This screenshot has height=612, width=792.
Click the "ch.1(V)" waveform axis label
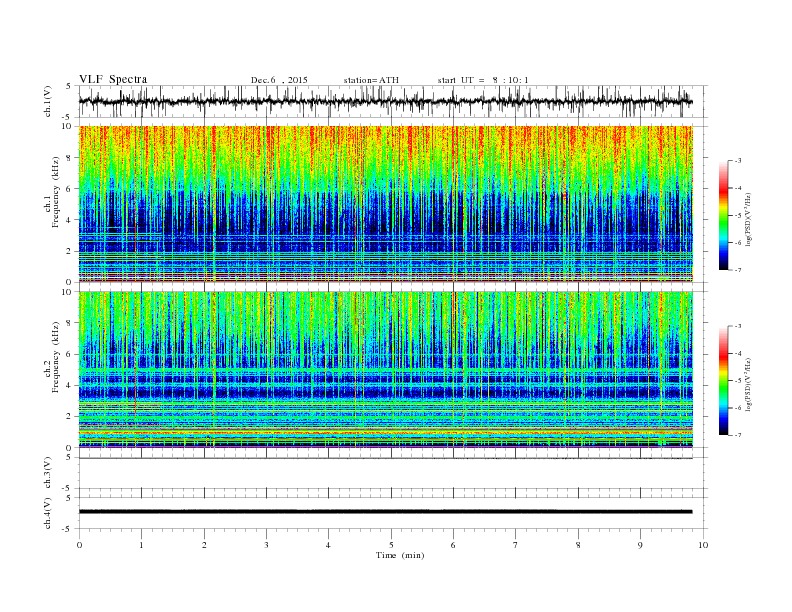[x=48, y=101]
